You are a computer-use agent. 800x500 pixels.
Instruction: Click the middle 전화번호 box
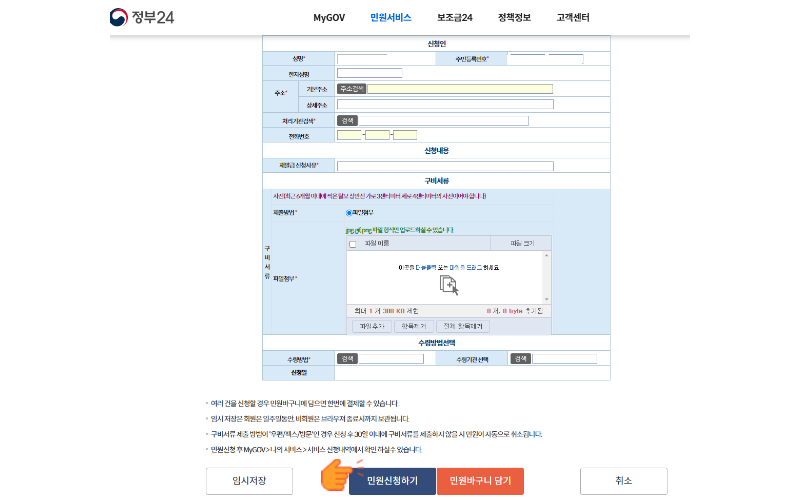coord(378,135)
